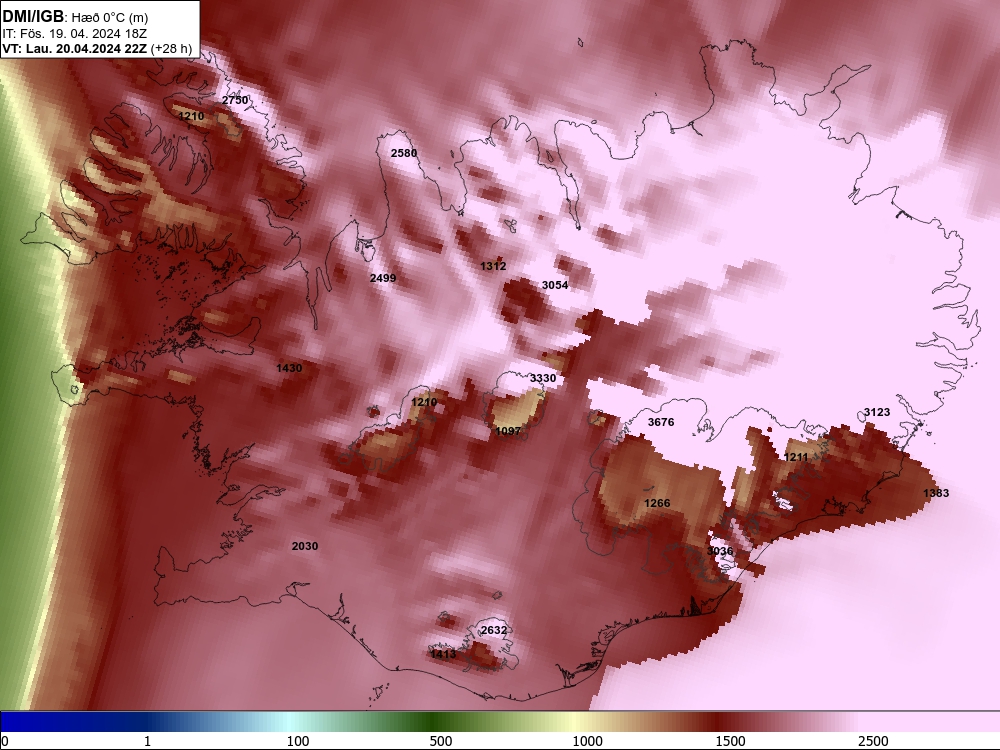Select the "IT: Fös. 19. 04. 2024 18Z" line
This screenshot has width=1000, height=750.
pos(74,34)
